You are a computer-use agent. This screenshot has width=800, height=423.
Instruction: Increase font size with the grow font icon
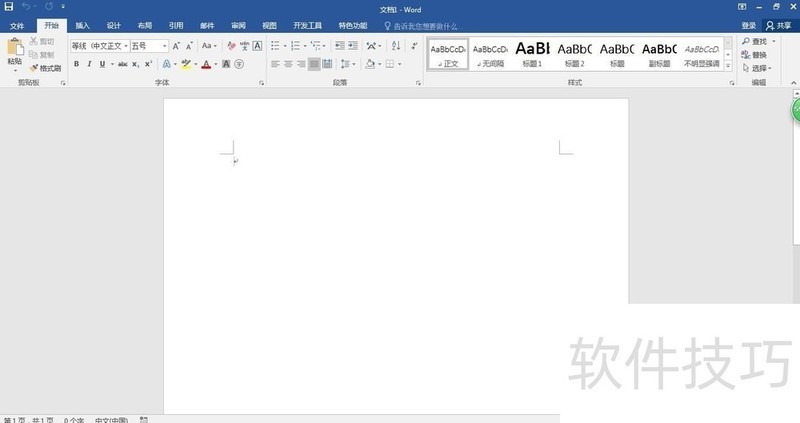(x=176, y=46)
